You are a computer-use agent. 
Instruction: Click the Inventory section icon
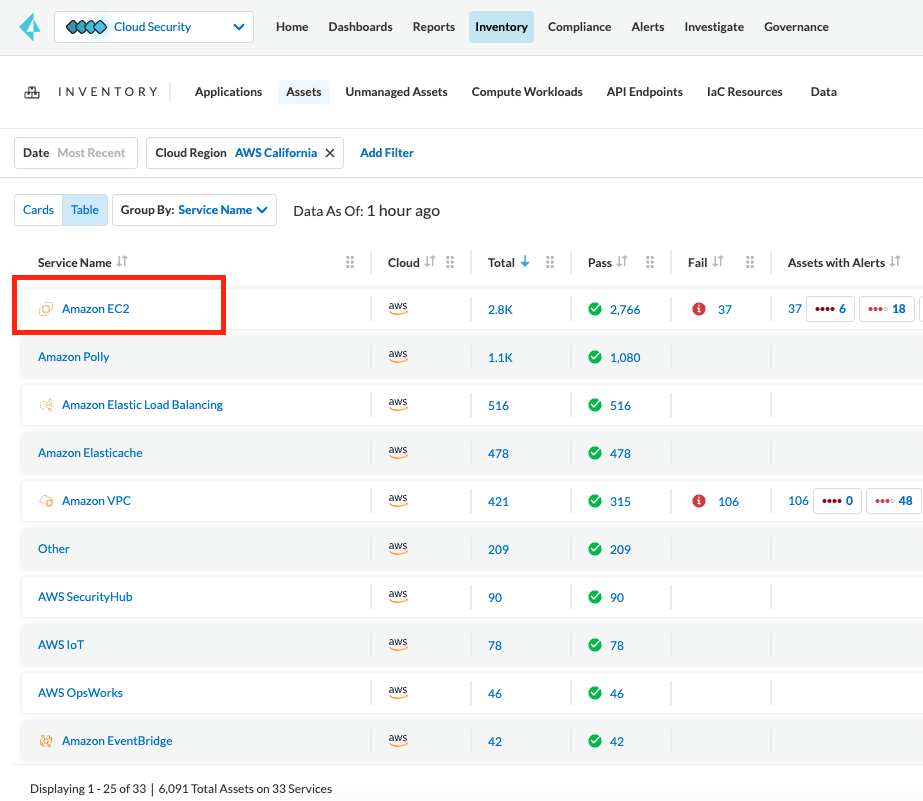point(32,92)
